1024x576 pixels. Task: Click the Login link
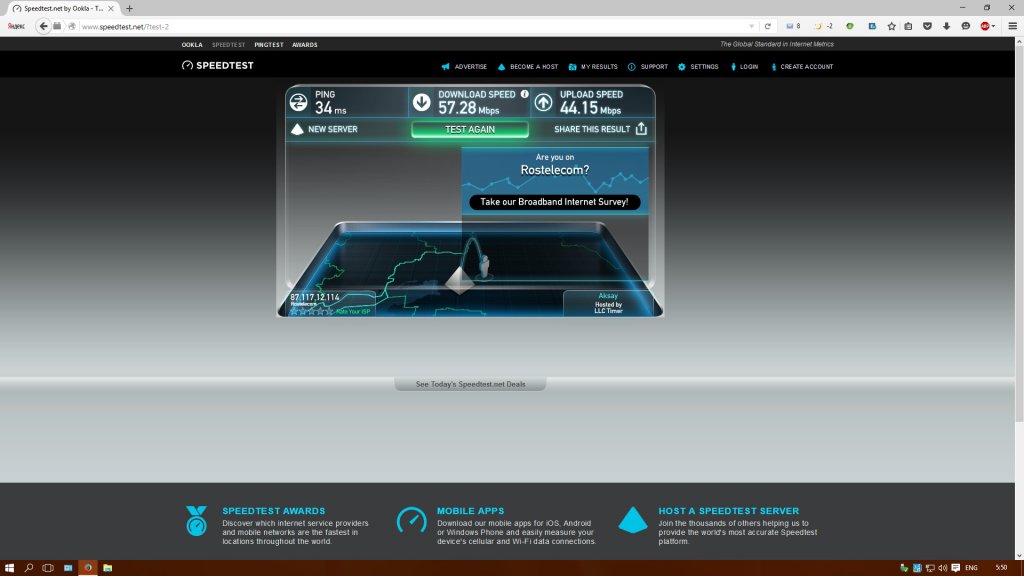coord(744,67)
